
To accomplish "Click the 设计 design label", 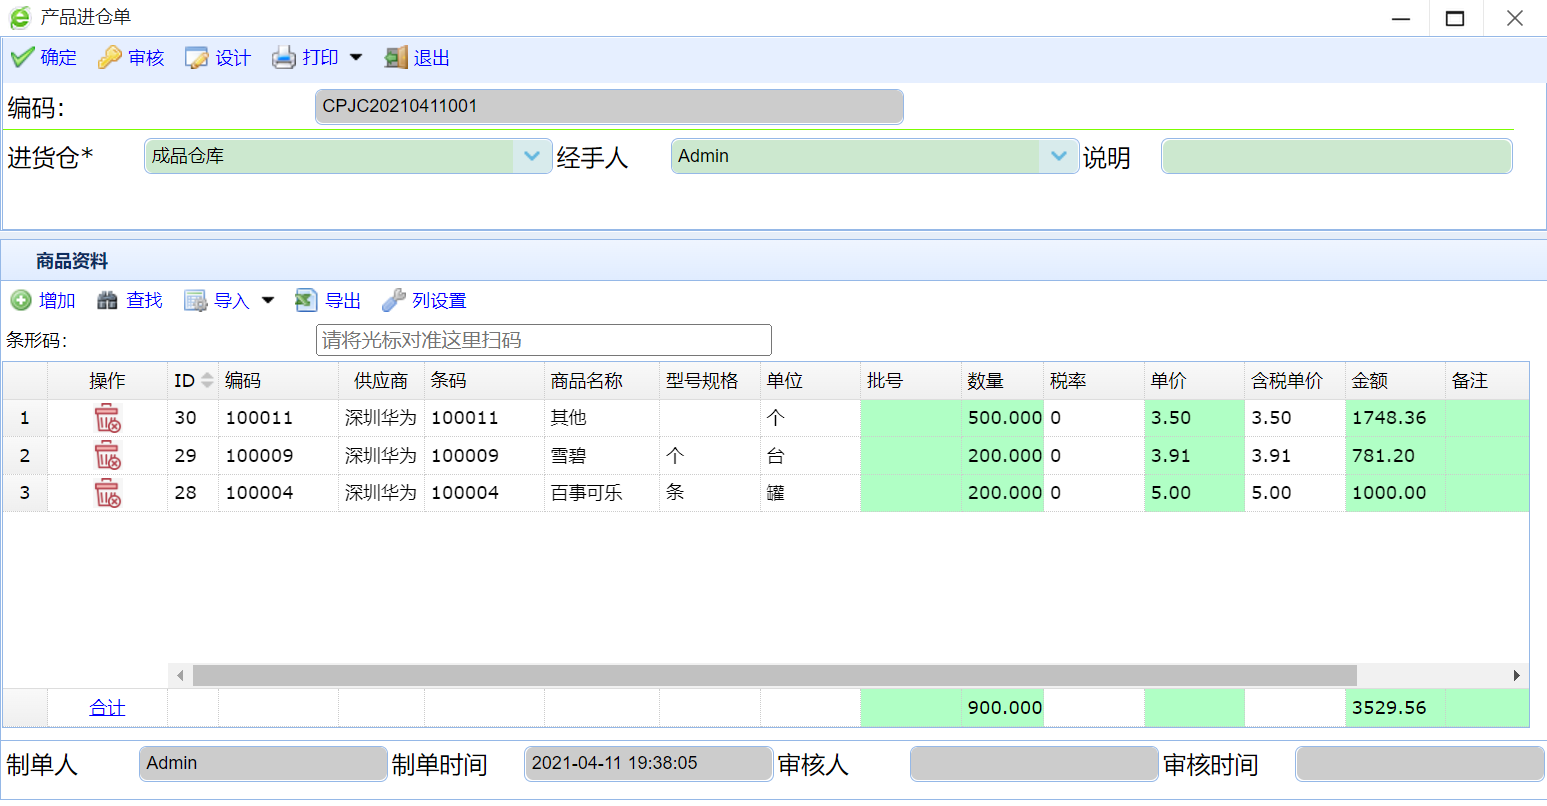I will click(x=233, y=58).
